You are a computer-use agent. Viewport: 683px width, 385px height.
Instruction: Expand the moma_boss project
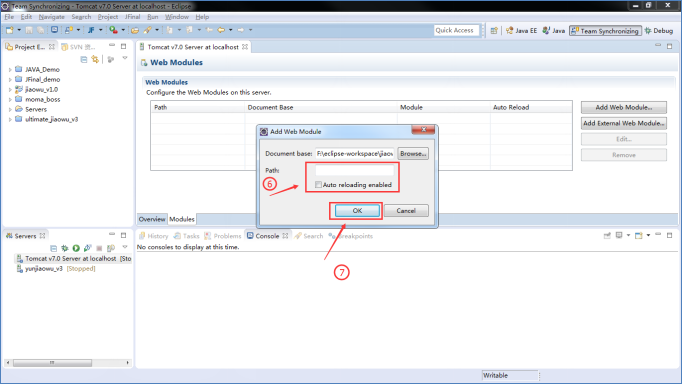coord(10,100)
